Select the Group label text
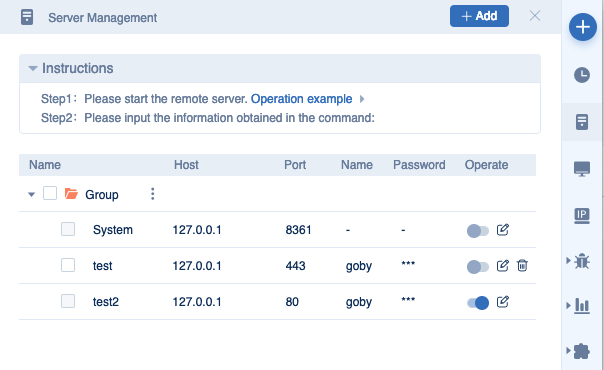Screen dimensions: 604x370 (x=102, y=194)
